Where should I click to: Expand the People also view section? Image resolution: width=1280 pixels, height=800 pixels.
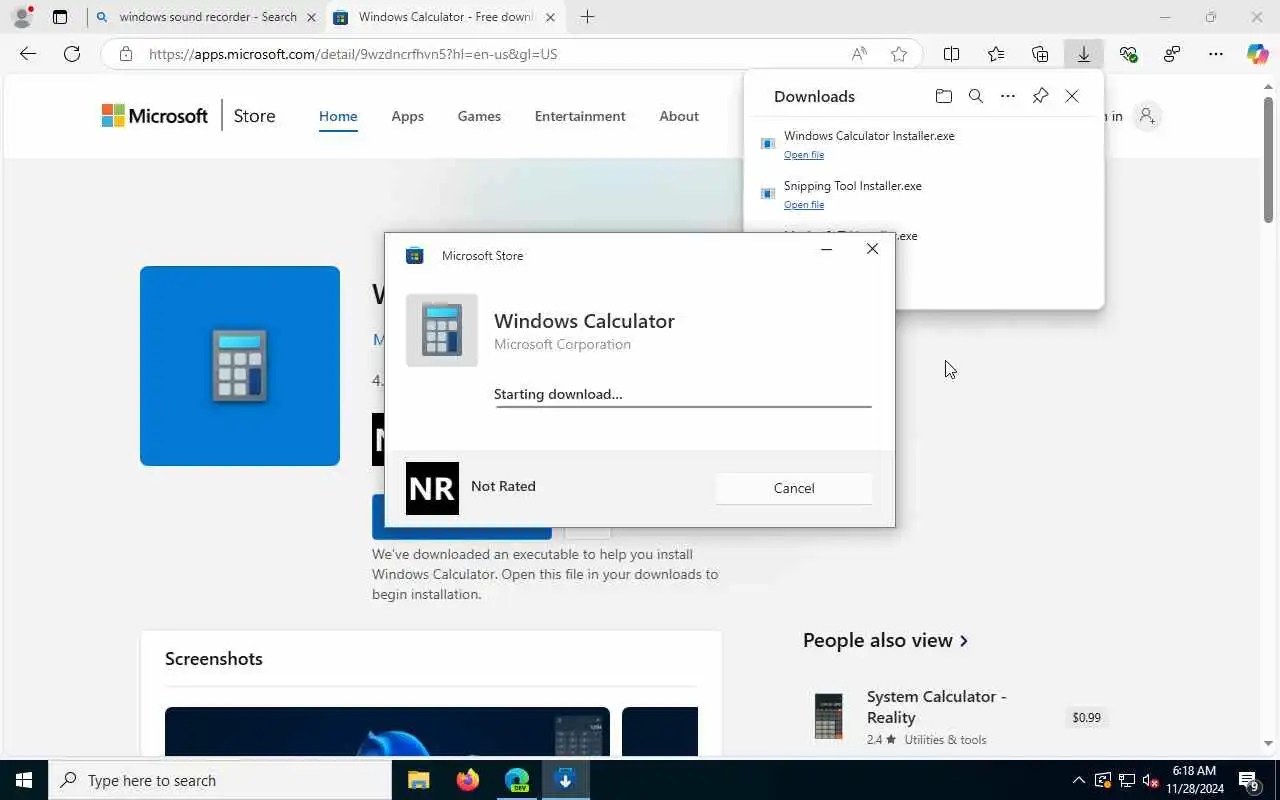tap(885, 640)
